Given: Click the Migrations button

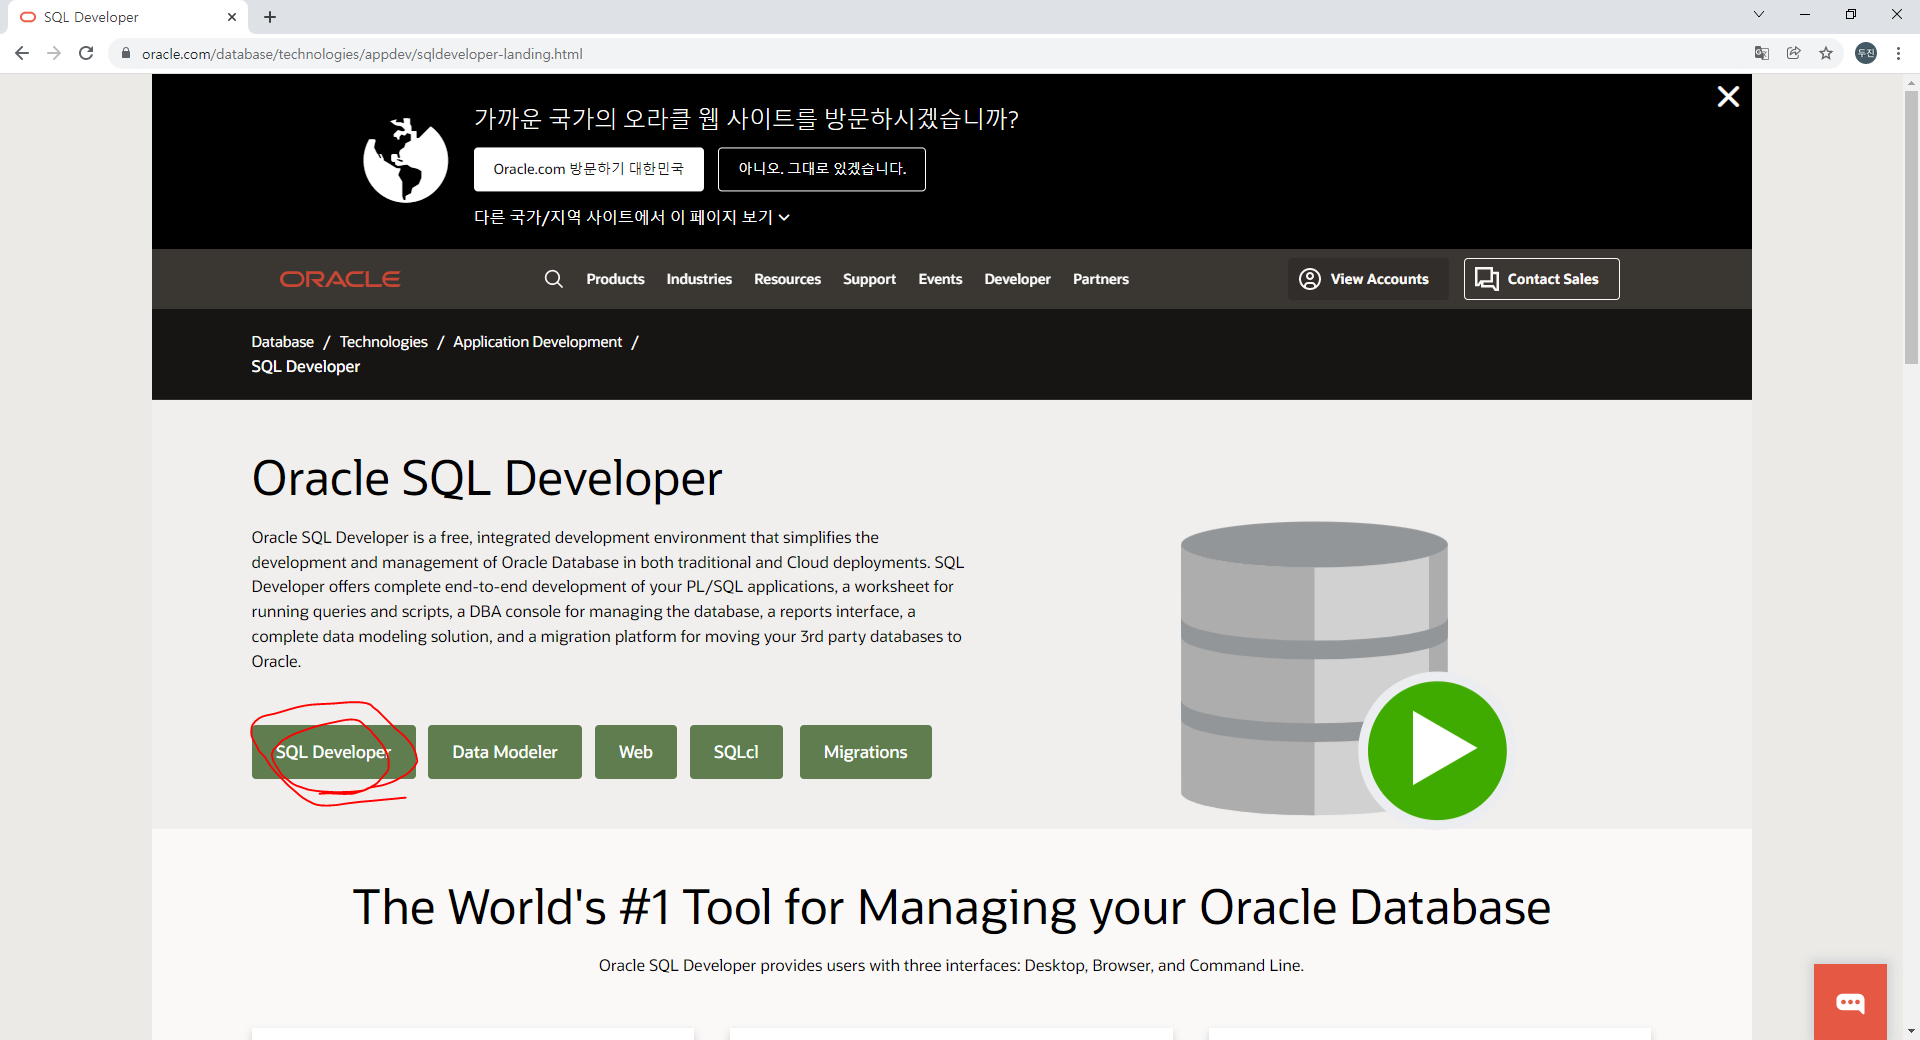Looking at the screenshot, I should 866,752.
